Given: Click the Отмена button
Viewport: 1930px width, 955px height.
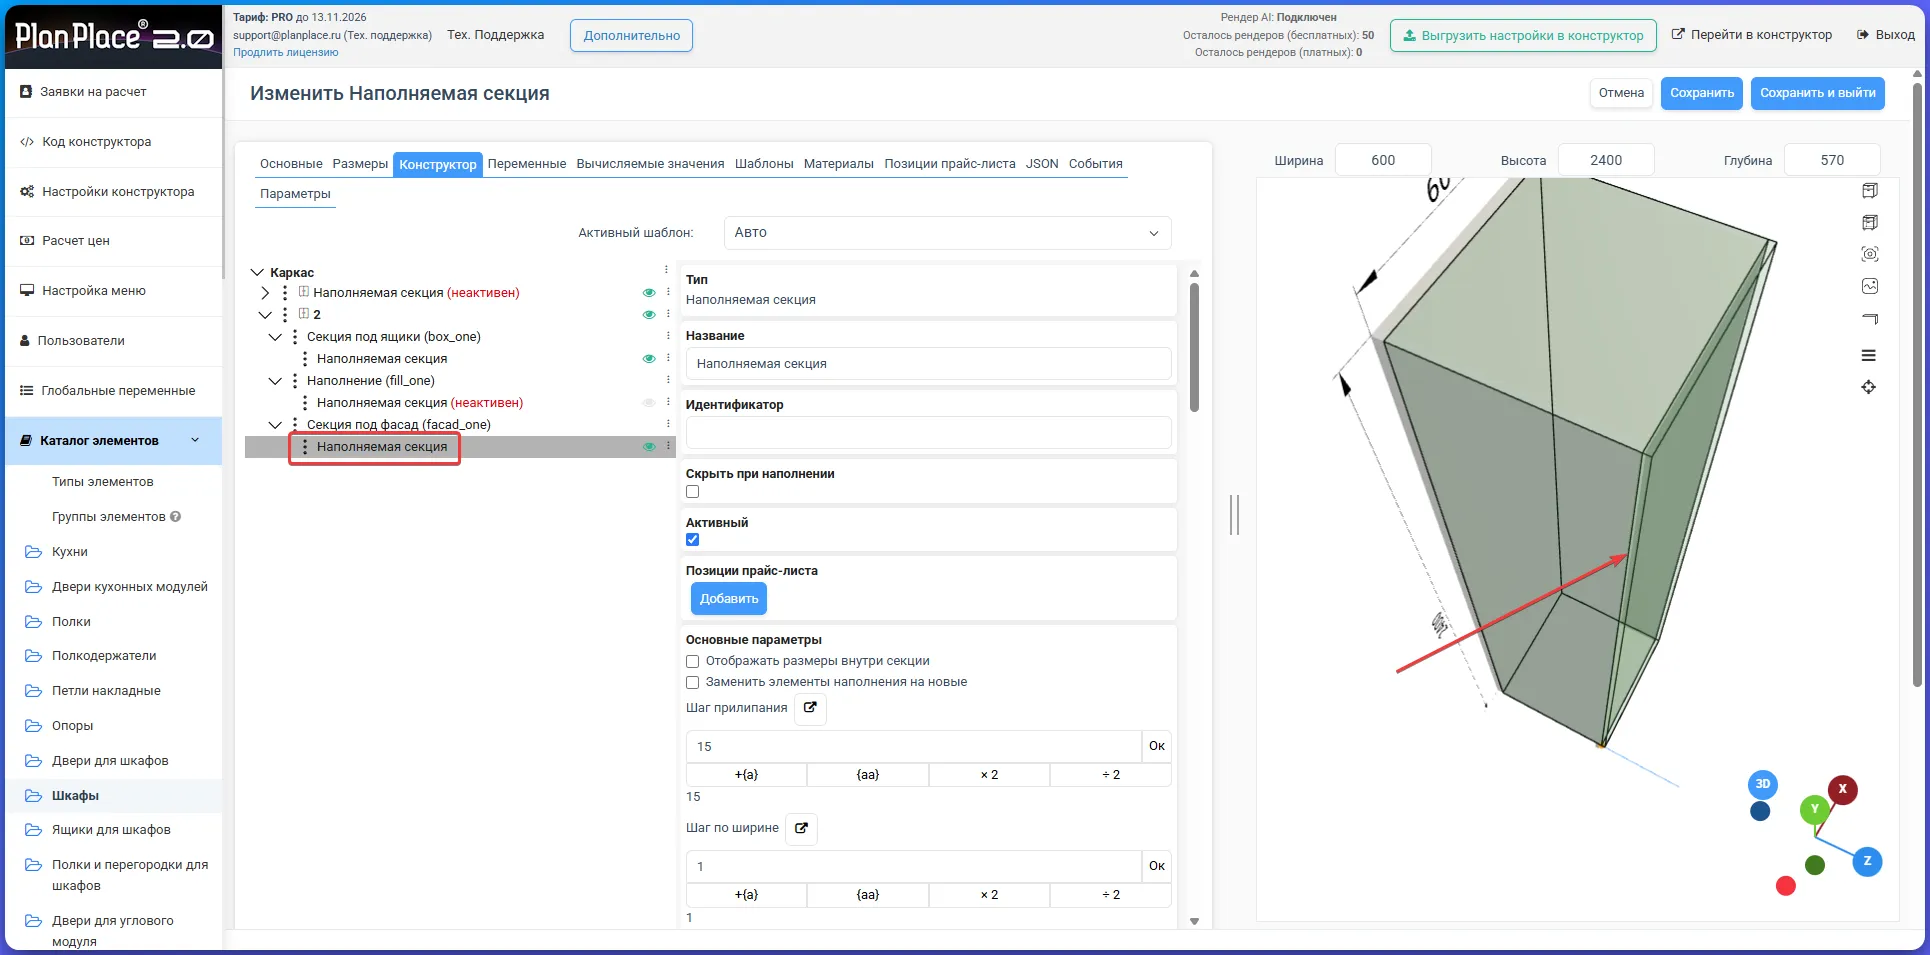Looking at the screenshot, I should pos(1621,93).
